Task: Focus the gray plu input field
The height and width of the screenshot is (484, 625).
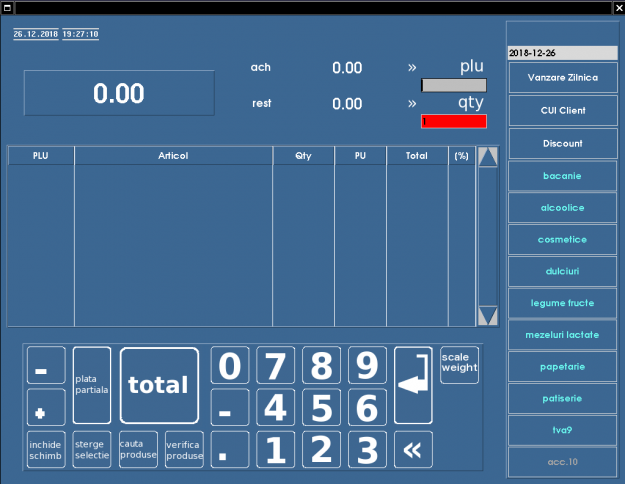Action: (x=454, y=85)
